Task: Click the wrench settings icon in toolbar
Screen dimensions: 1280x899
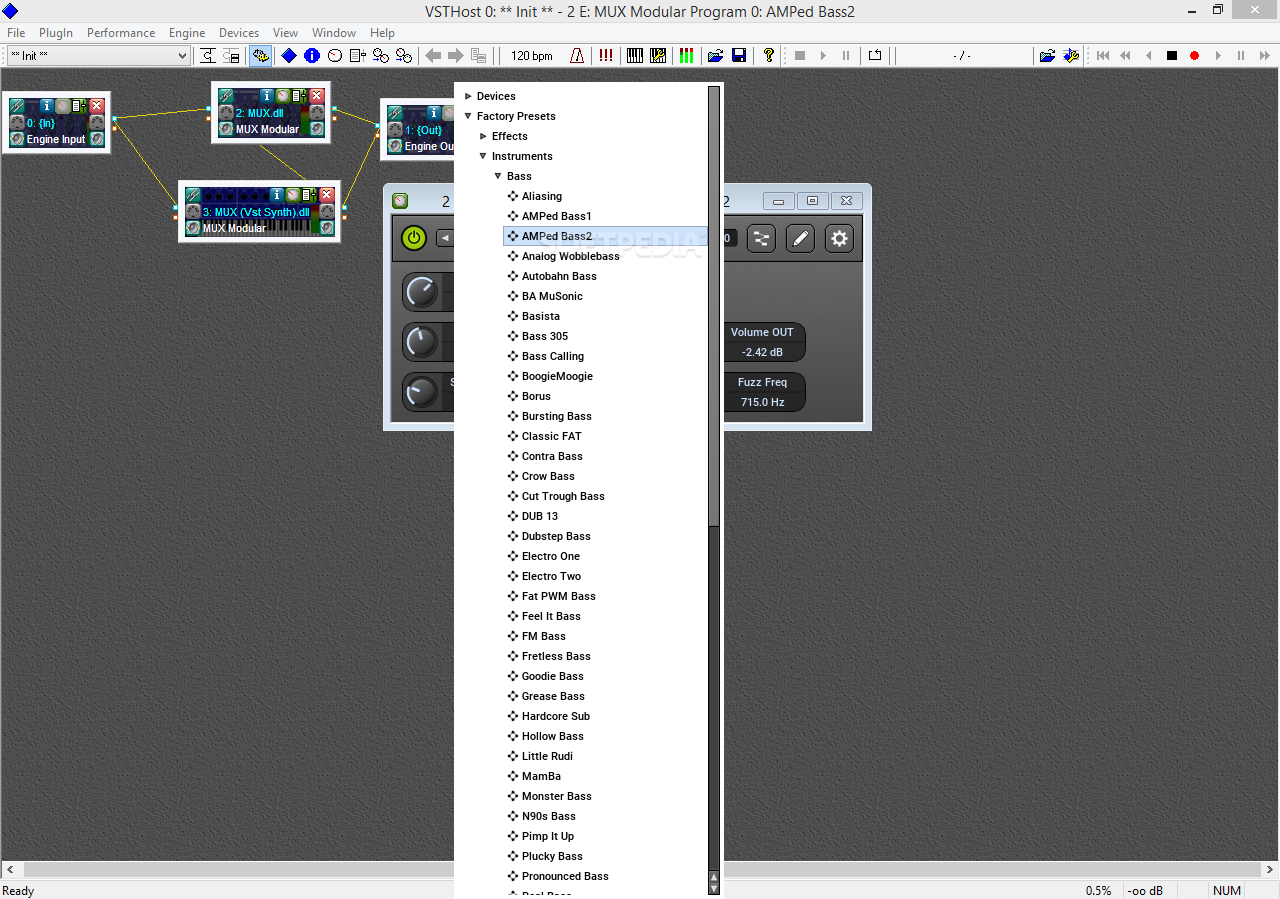Action: coord(1071,56)
